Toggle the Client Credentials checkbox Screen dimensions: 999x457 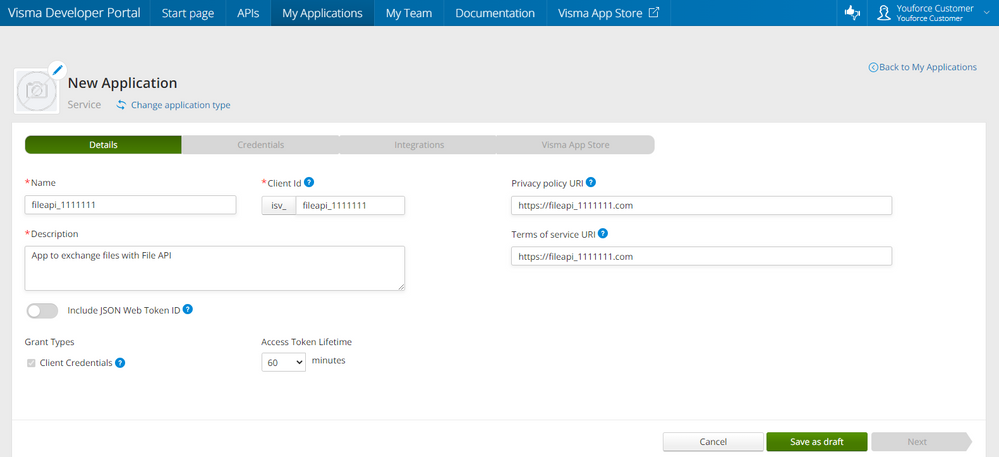(x=32, y=363)
